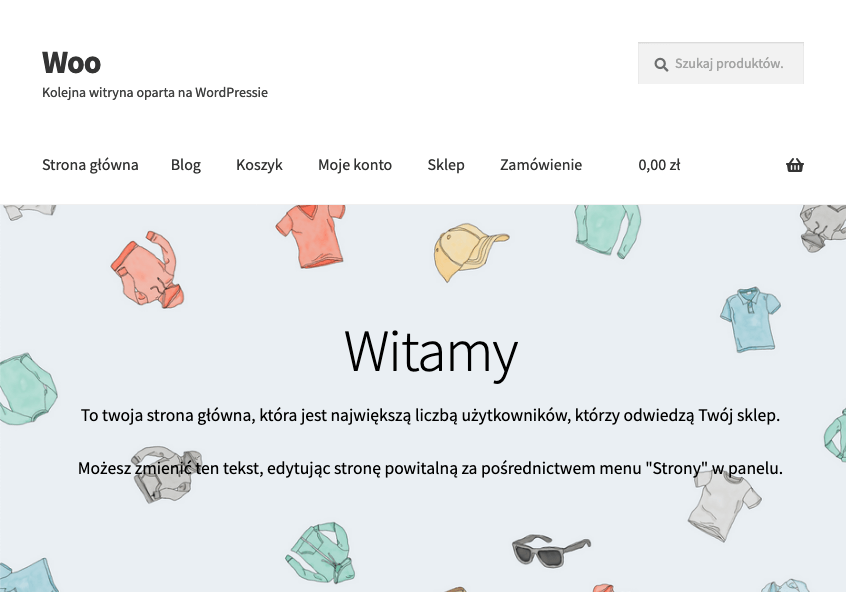Click the sunglasses illustration
Image resolution: width=846 pixels, height=592 pixels.
550,550
